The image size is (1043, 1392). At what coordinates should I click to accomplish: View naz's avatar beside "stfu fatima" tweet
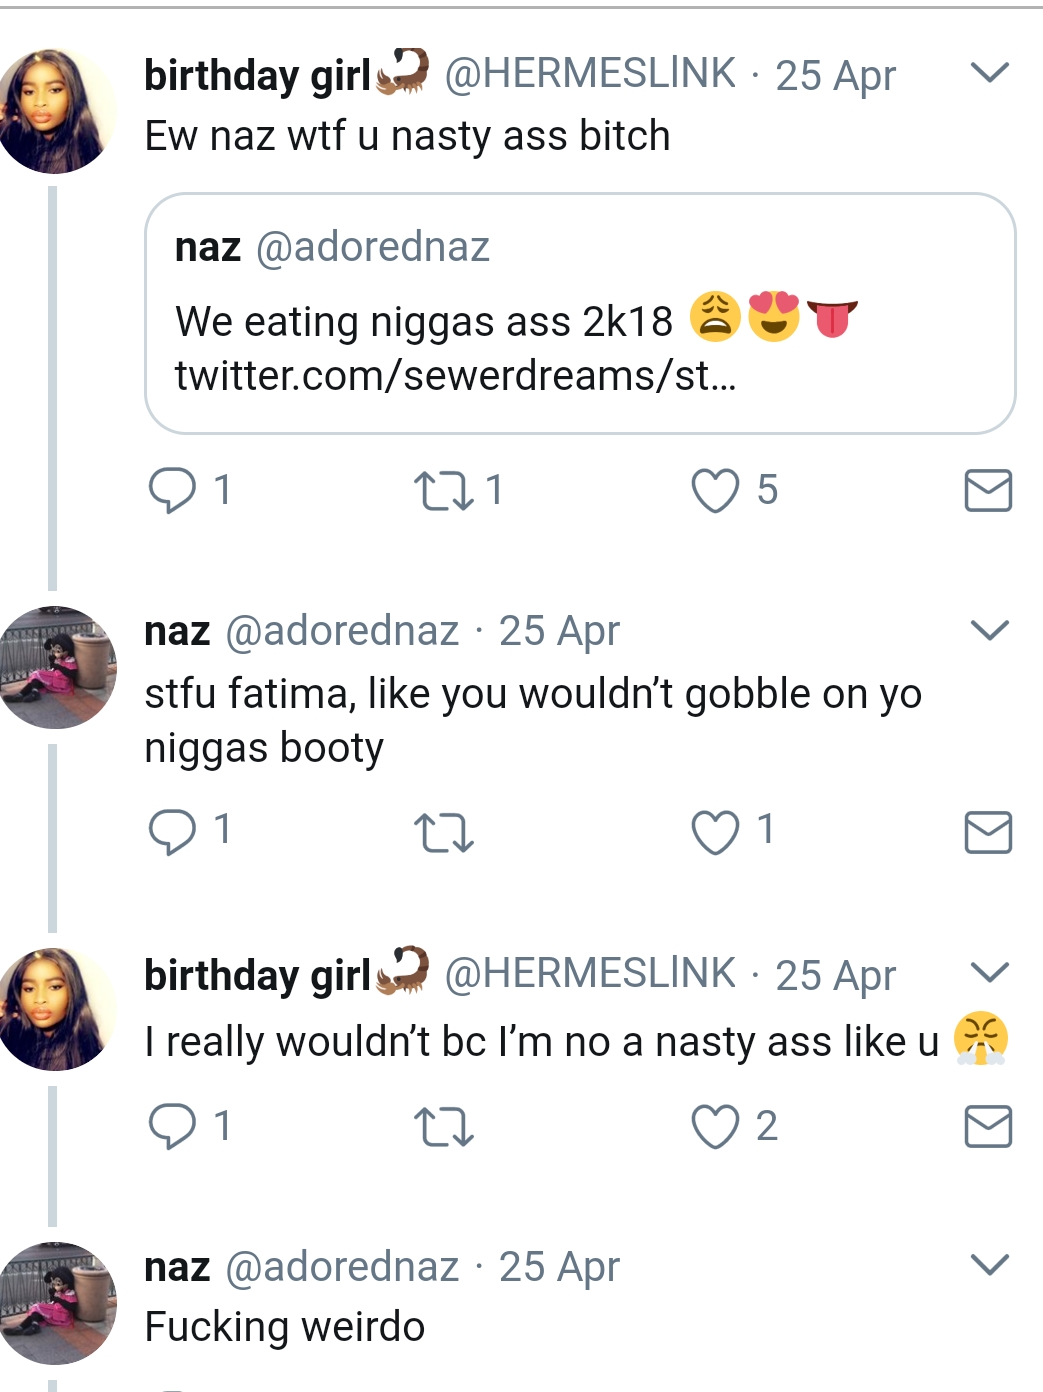[x=57, y=667]
